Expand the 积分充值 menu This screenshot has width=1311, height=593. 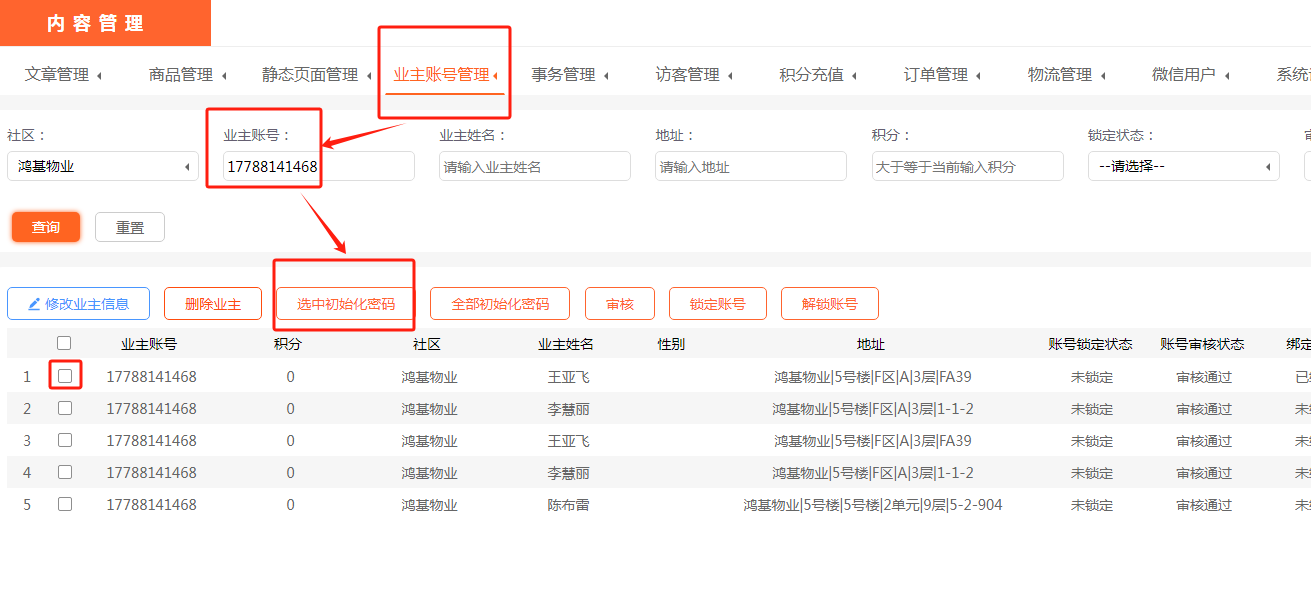point(811,75)
